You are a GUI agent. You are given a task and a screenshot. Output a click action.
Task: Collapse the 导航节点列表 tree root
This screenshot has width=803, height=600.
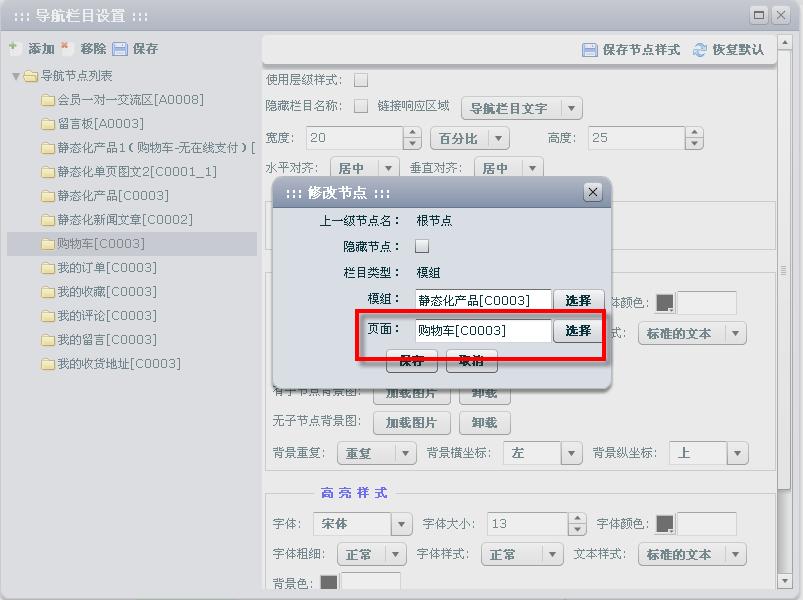(16, 76)
